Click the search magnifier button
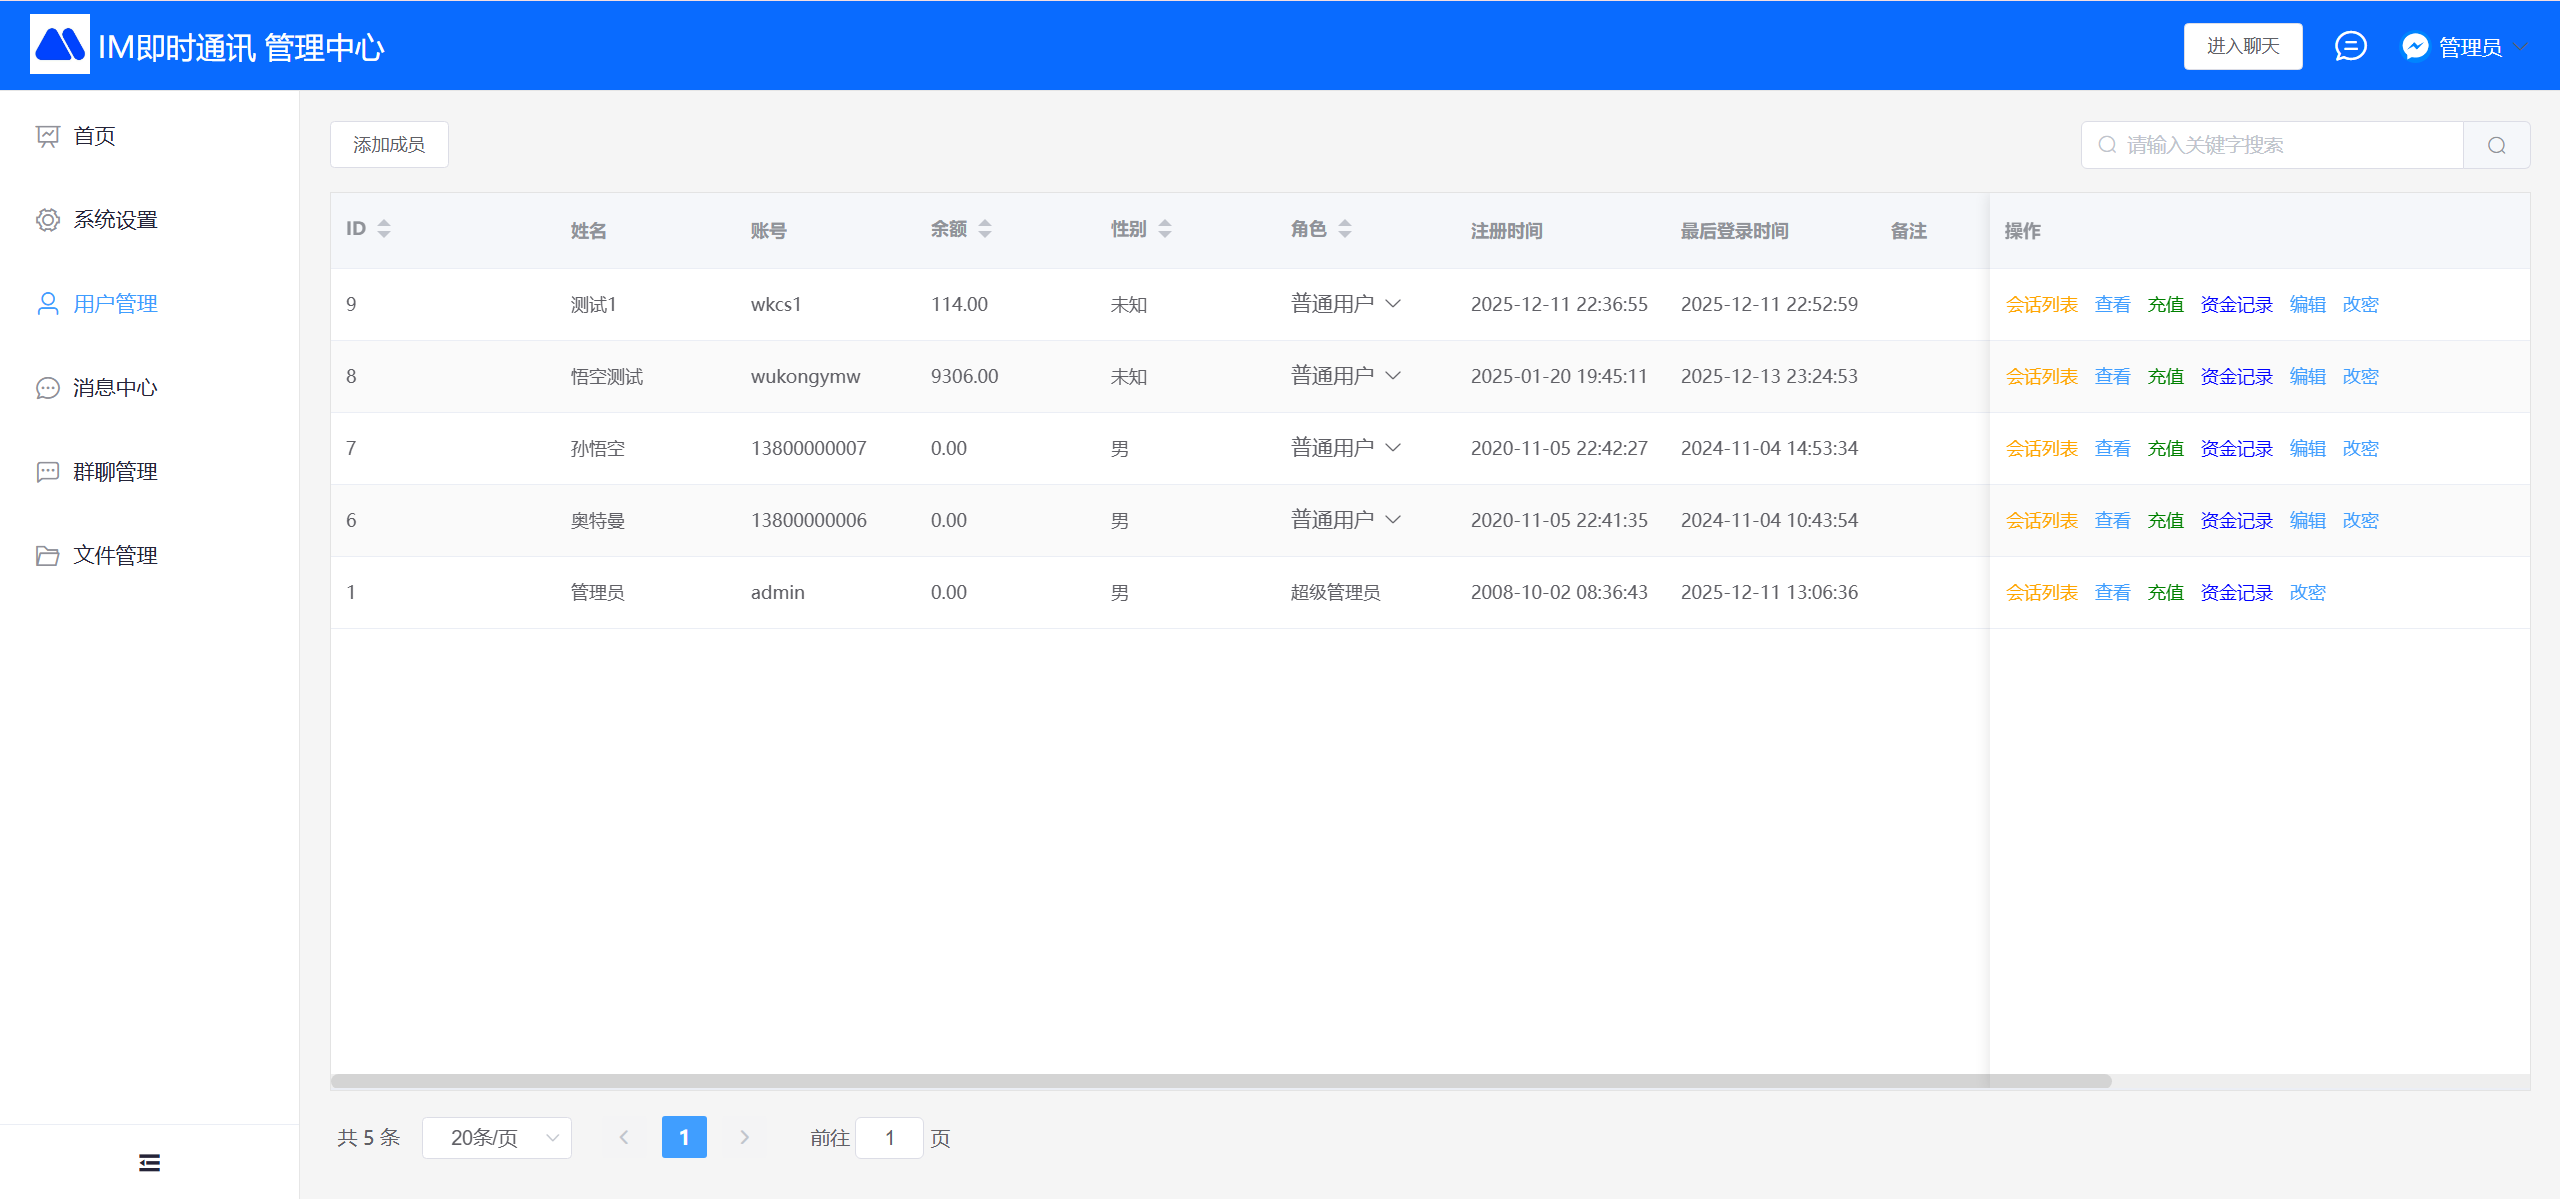Screen dimensions: 2560x1199 click(x=2496, y=145)
